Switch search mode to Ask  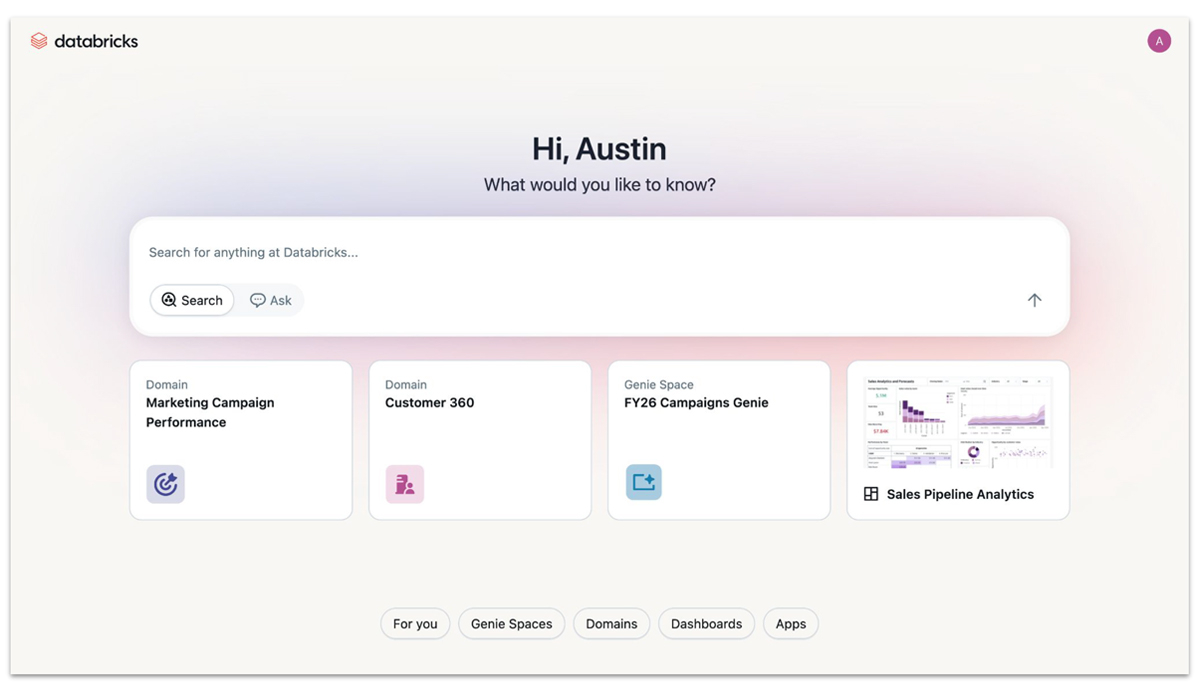coord(271,300)
